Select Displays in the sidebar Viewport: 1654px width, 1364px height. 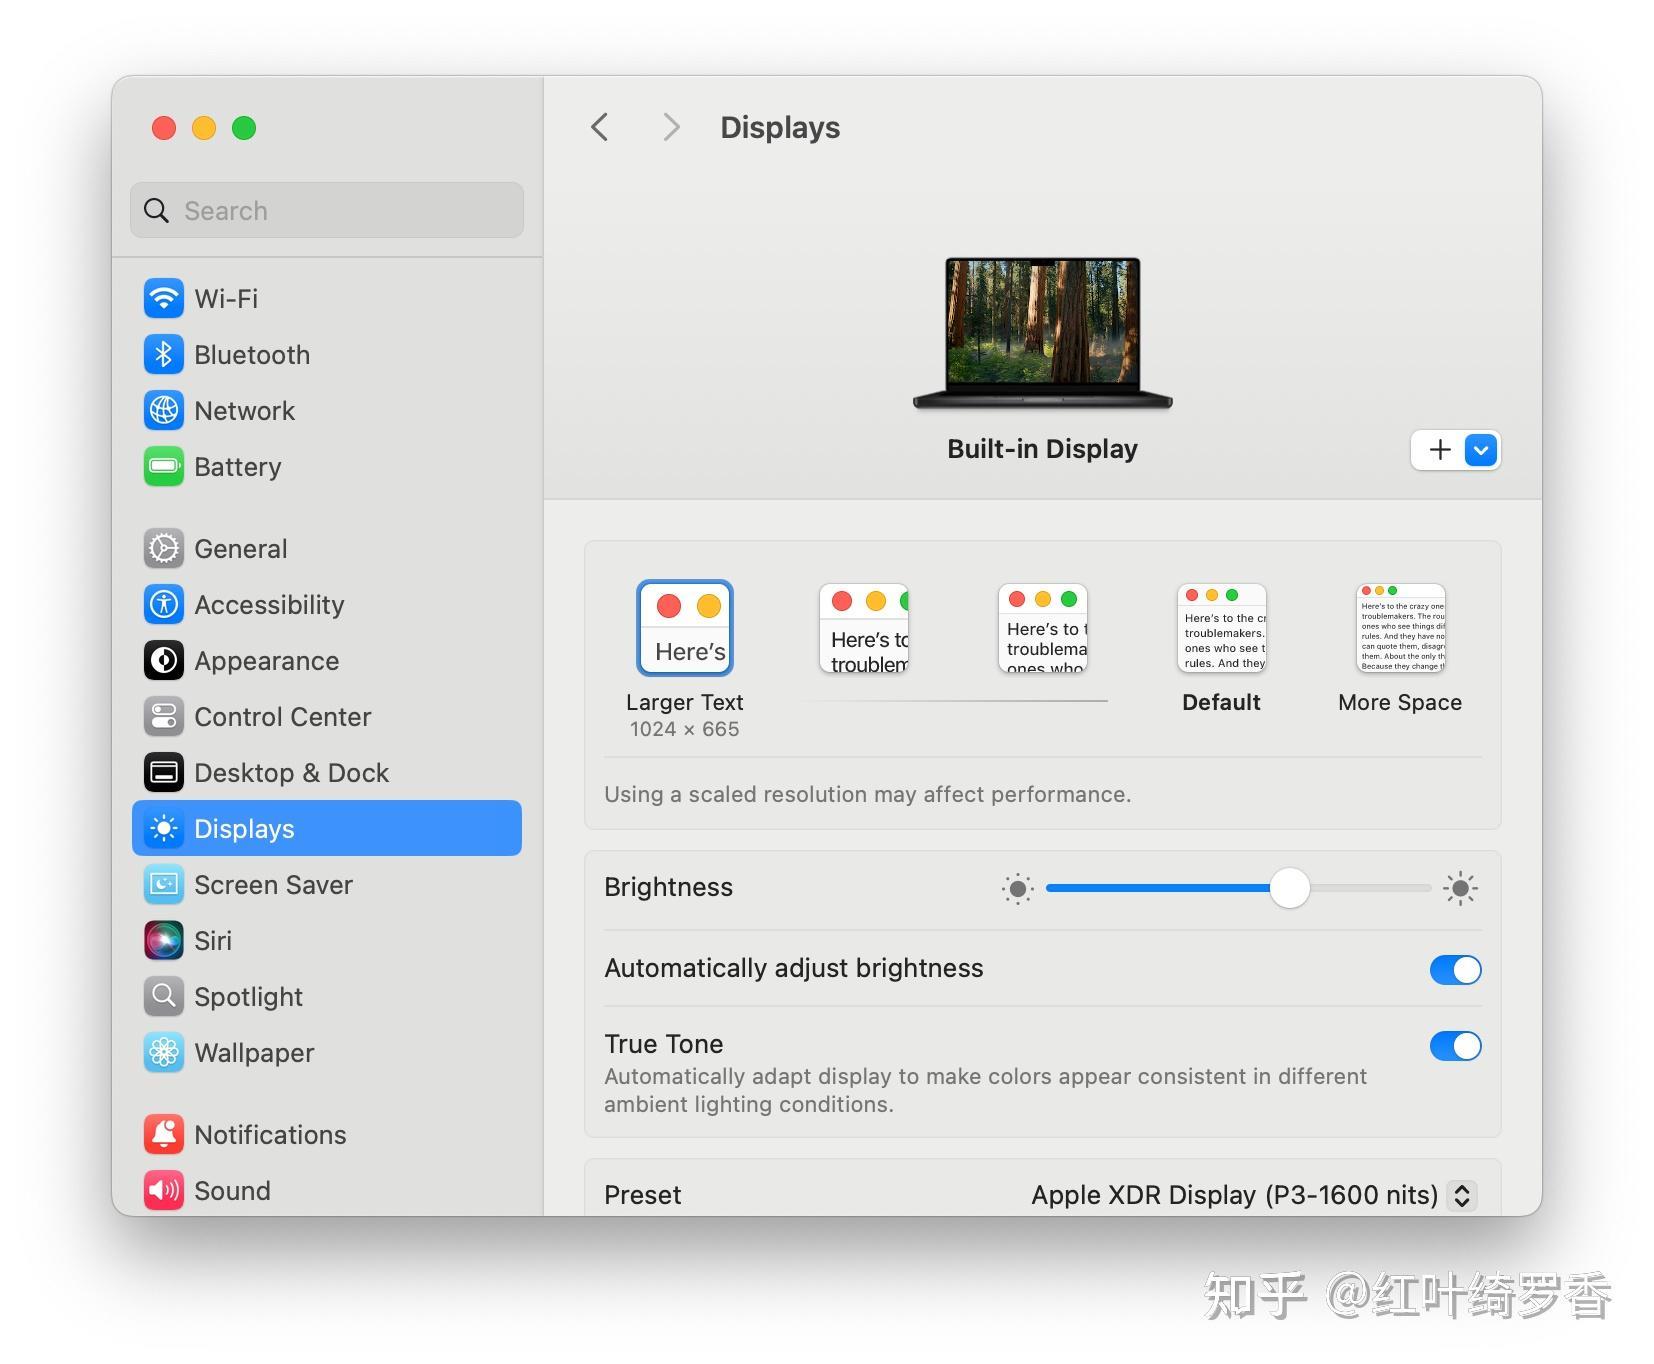pyautogui.click(x=243, y=828)
